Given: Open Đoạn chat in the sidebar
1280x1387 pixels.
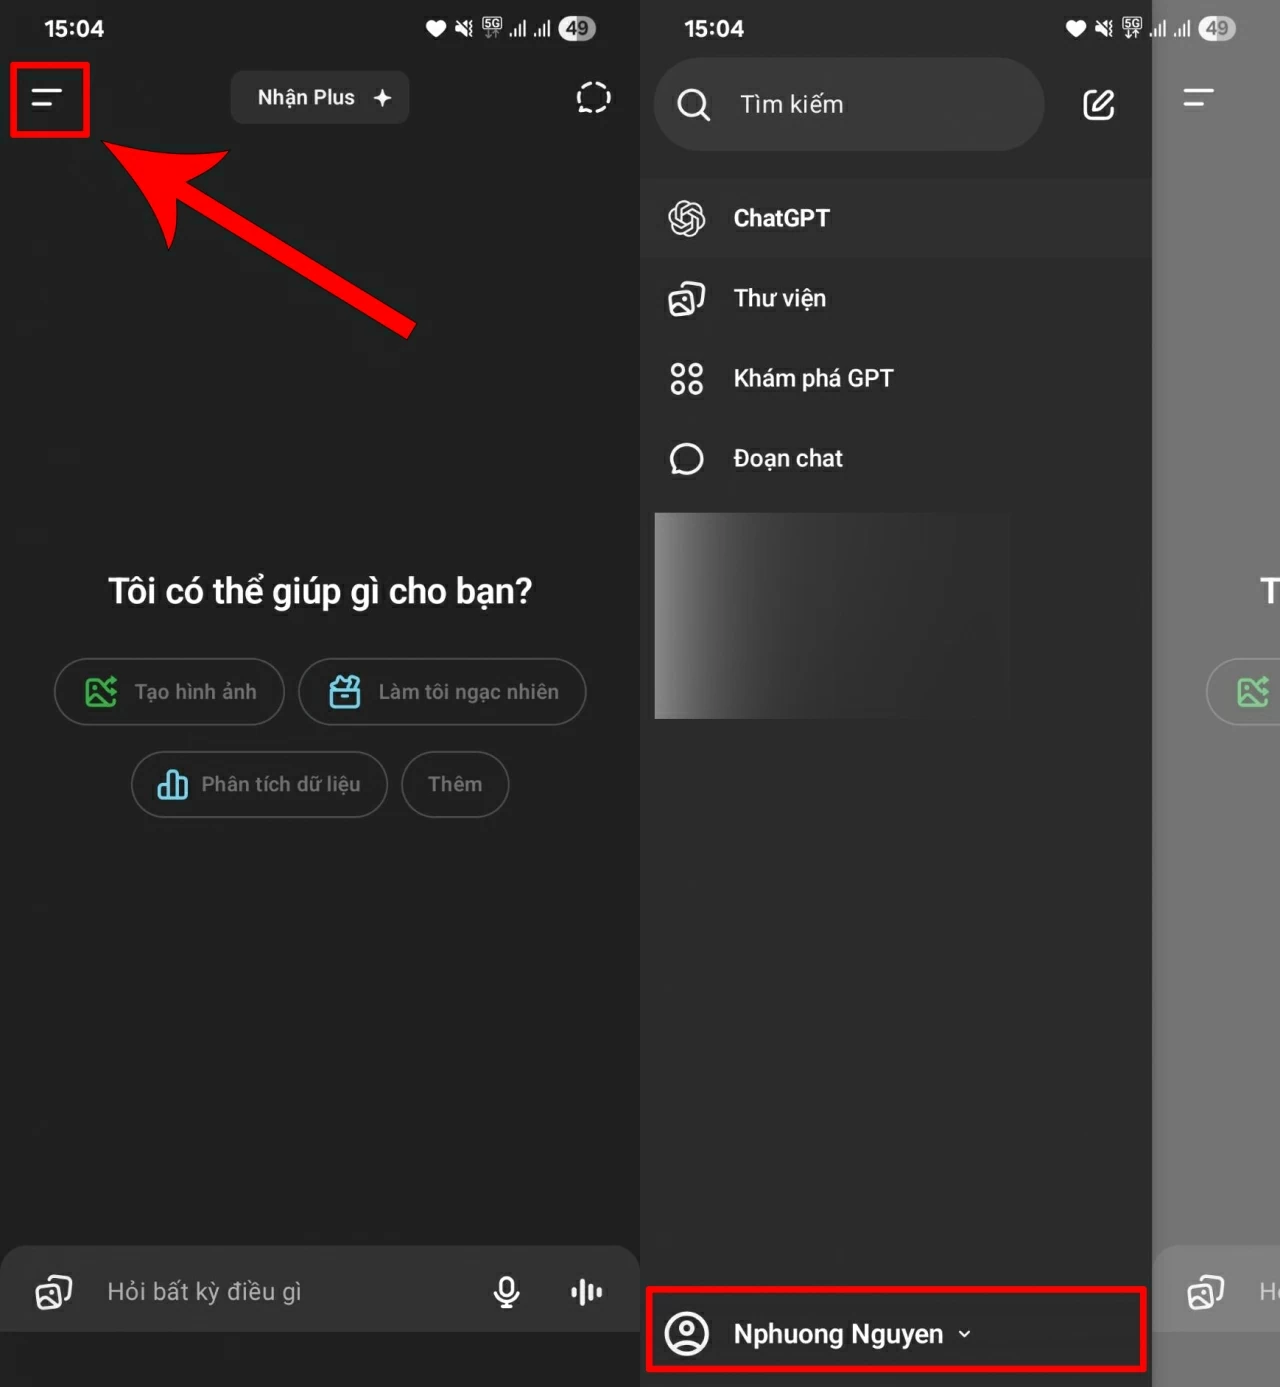Looking at the screenshot, I should coord(787,459).
